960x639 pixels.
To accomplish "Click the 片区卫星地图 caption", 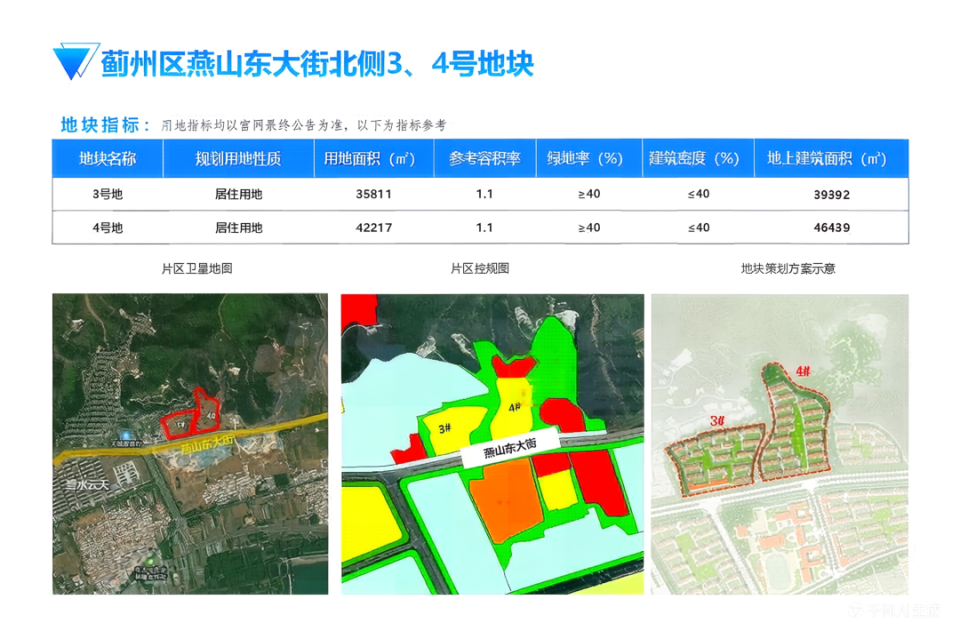I will (x=197, y=269).
